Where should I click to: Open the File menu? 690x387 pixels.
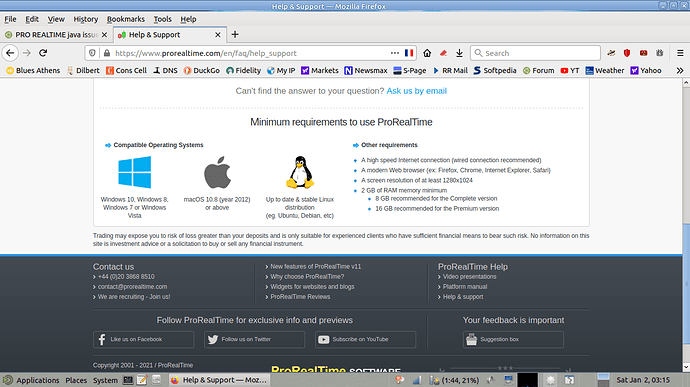point(10,19)
